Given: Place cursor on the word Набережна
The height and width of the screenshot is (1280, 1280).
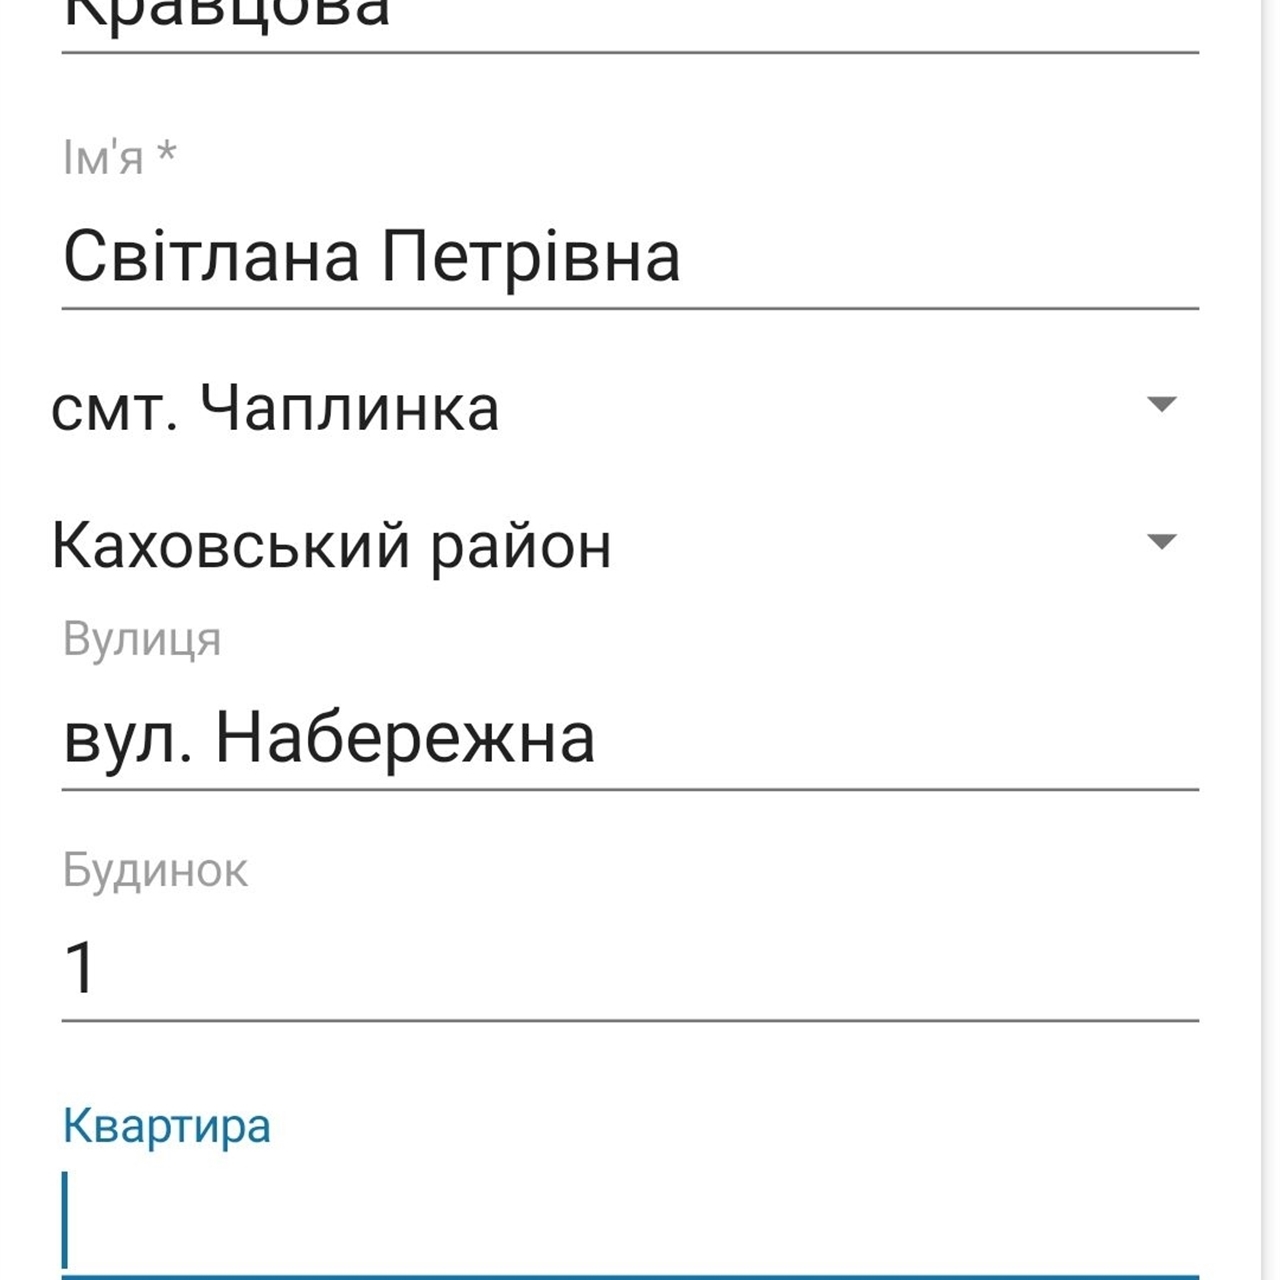Looking at the screenshot, I should click(405, 740).
